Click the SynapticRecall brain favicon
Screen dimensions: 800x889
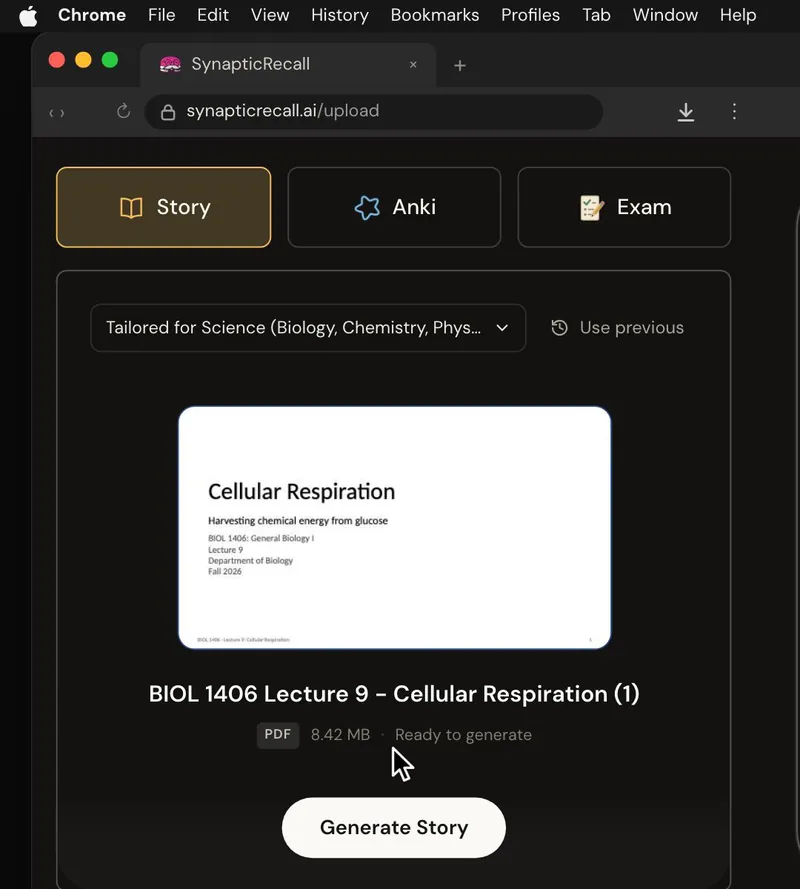pos(170,65)
